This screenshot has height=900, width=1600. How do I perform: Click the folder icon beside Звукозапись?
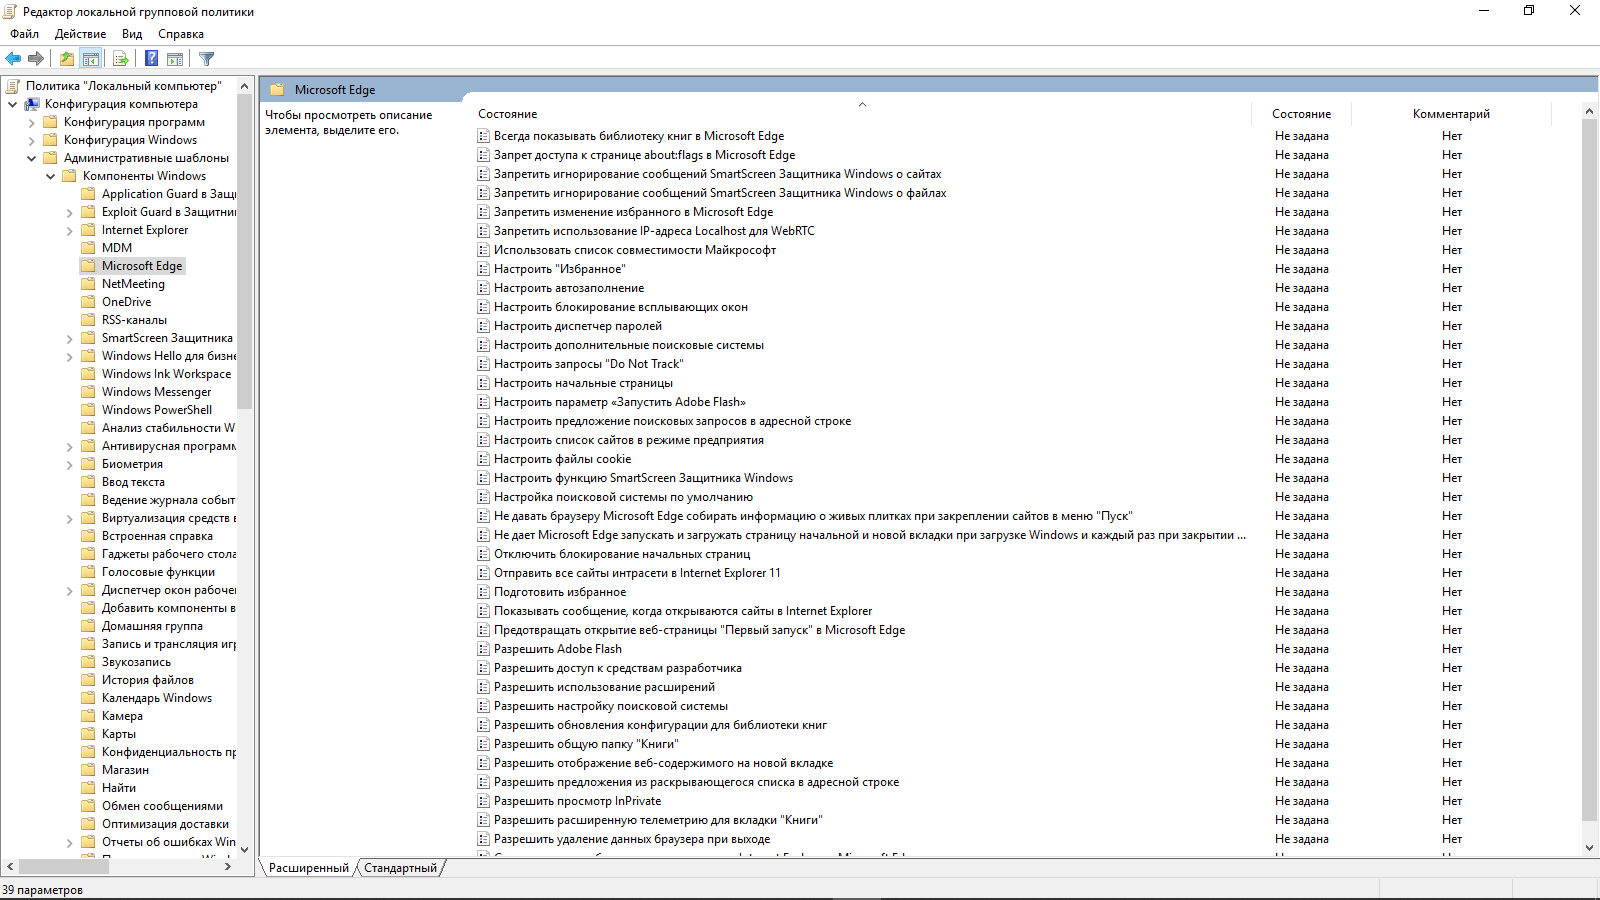pyautogui.click(x=89, y=662)
